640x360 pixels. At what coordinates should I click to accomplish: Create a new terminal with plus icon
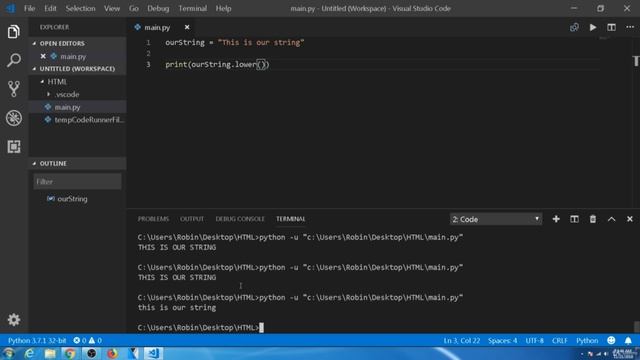pos(556,219)
